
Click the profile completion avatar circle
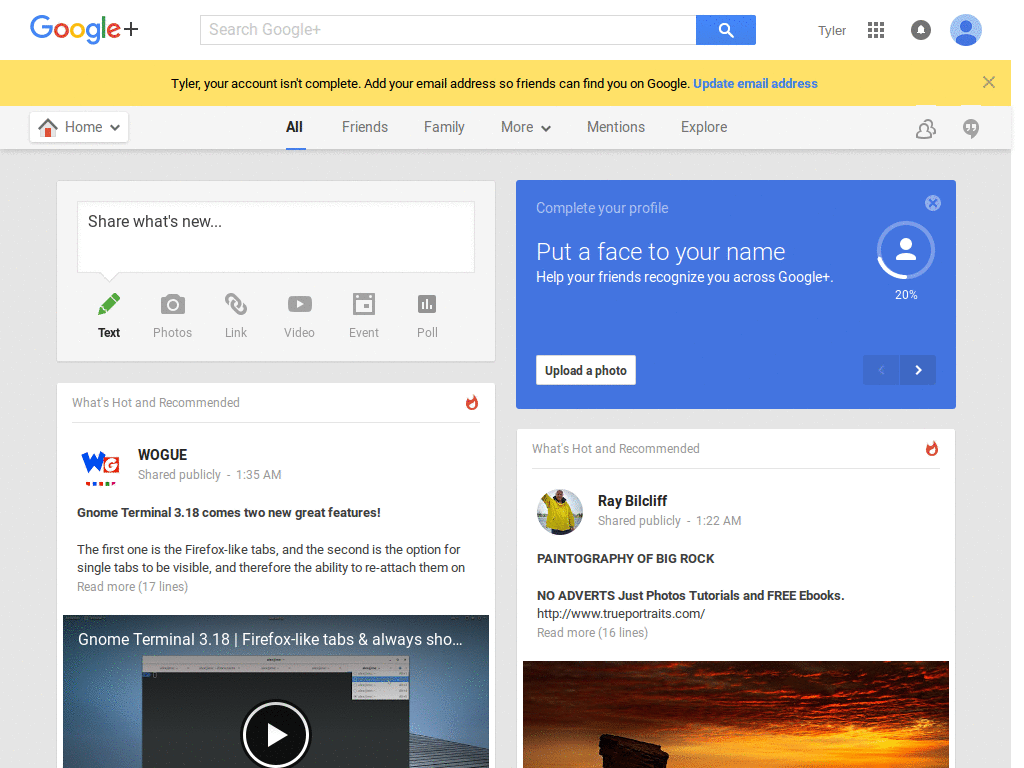point(906,250)
